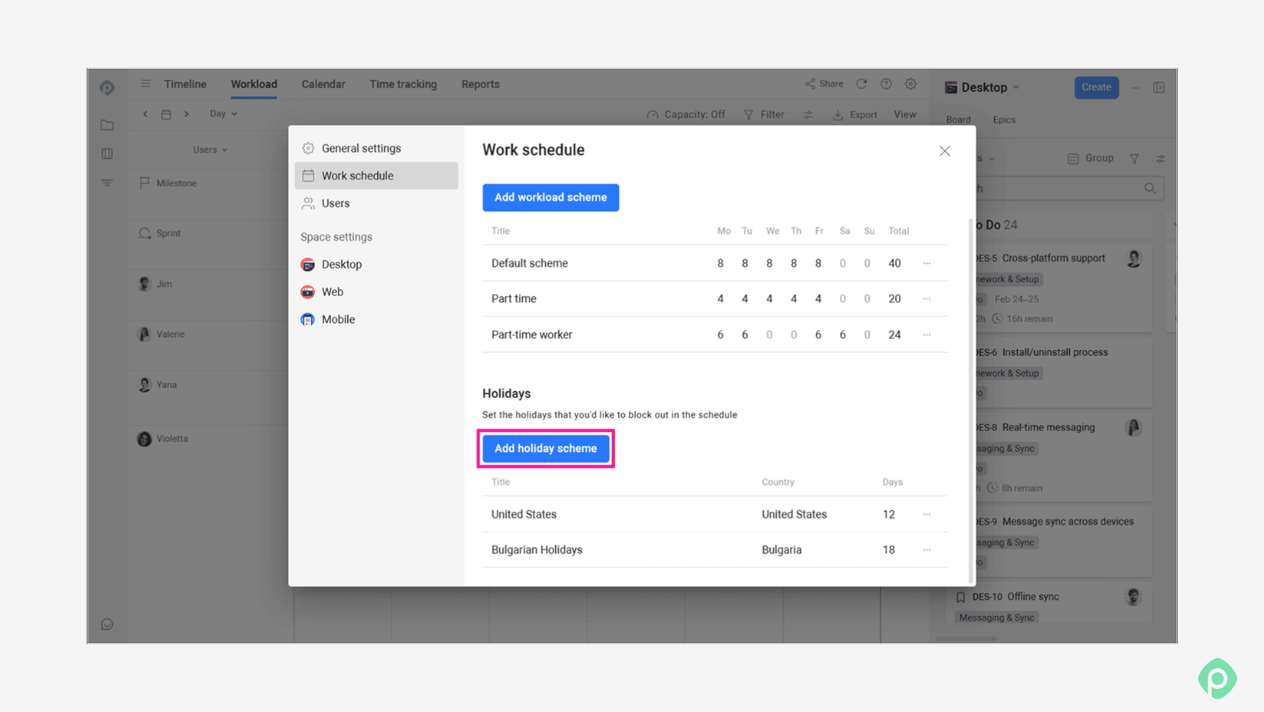Click the more options dots beside Create

point(1135,88)
